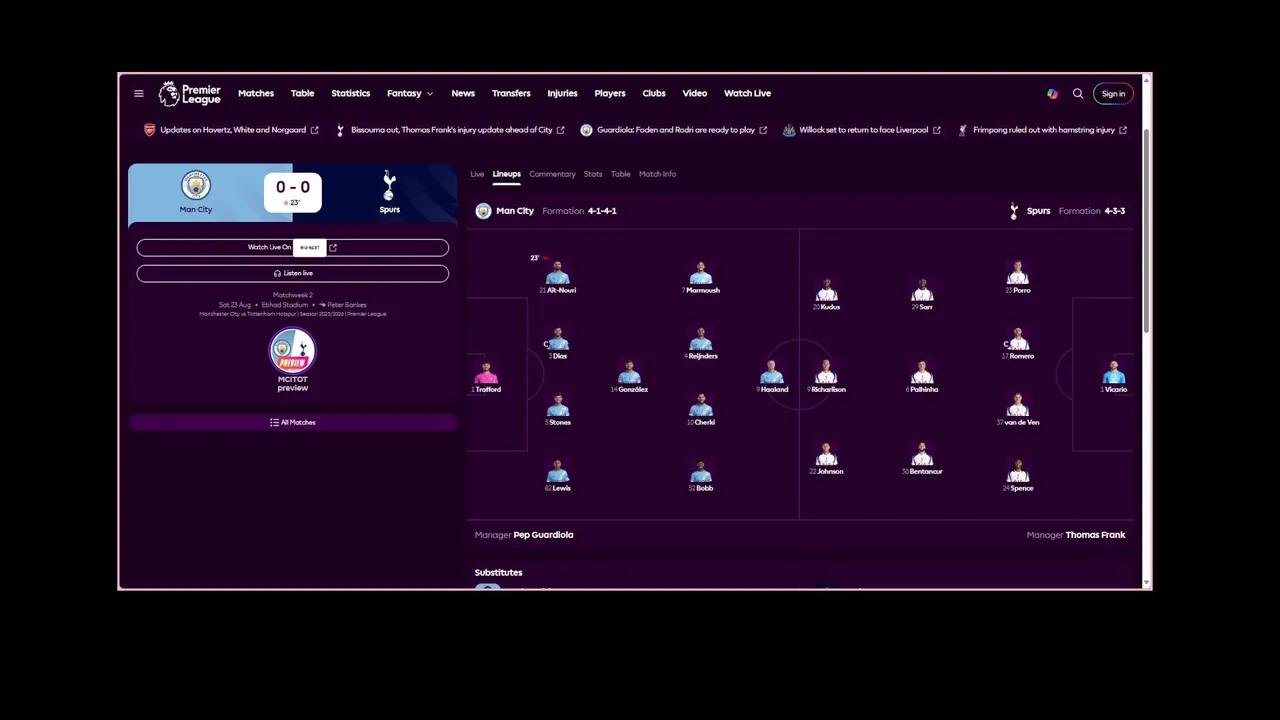Switch to the Match Info tab

(657, 174)
